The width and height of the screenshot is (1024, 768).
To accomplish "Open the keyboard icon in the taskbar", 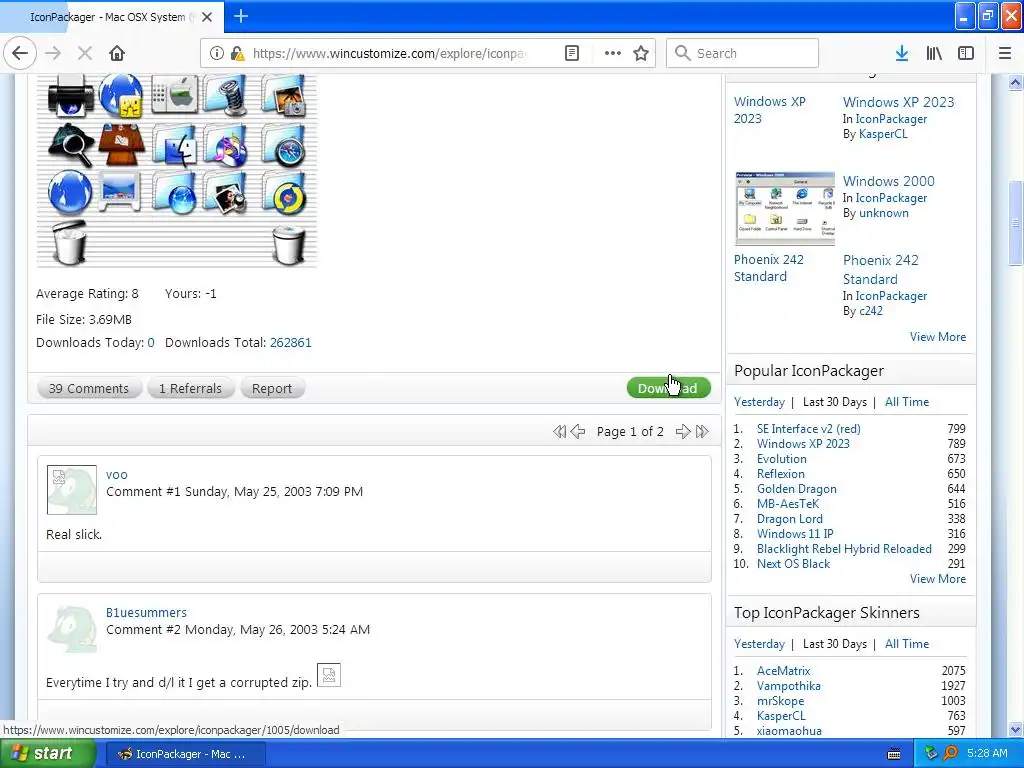I will tap(894, 754).
